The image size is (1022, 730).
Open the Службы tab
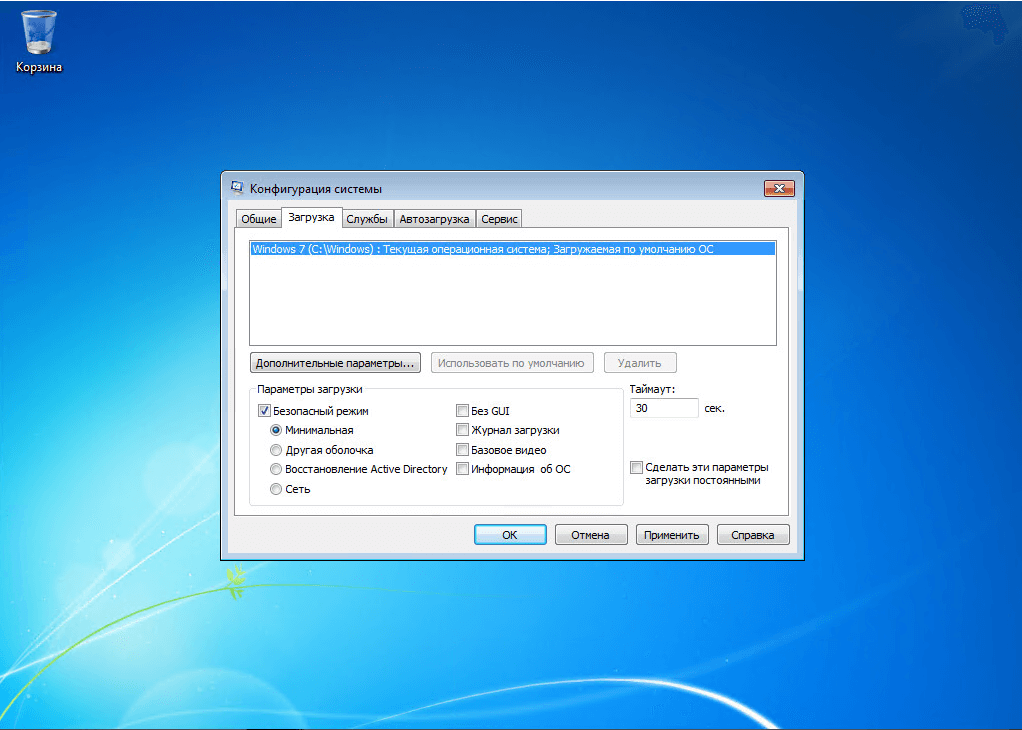click(366, 219)
